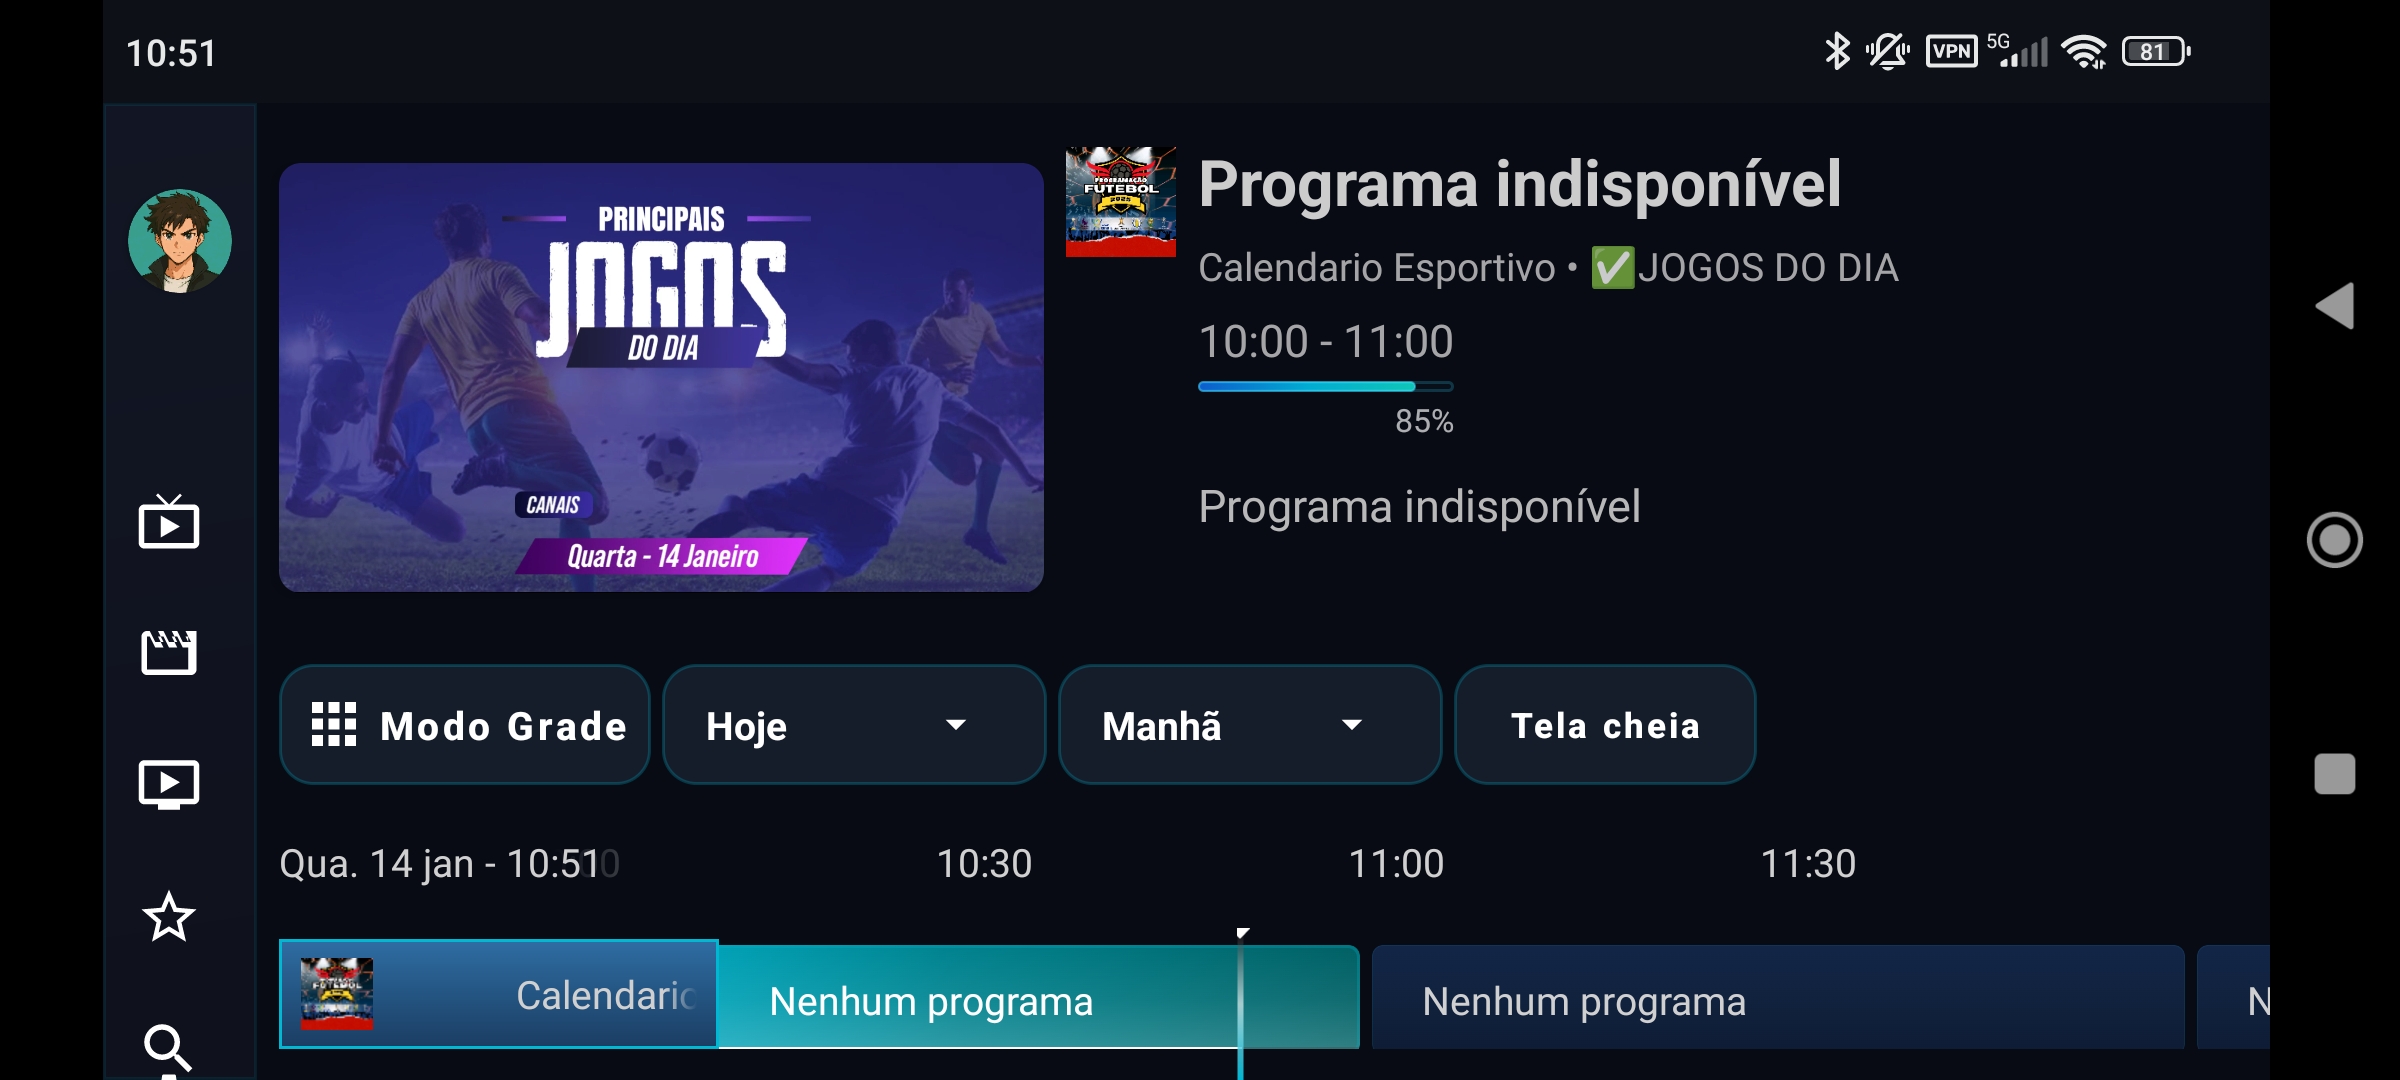The width and height of the screenshot is (2400, 1080).
Task: Open the Live TV sidebar icon
Action: pos(169,522)
